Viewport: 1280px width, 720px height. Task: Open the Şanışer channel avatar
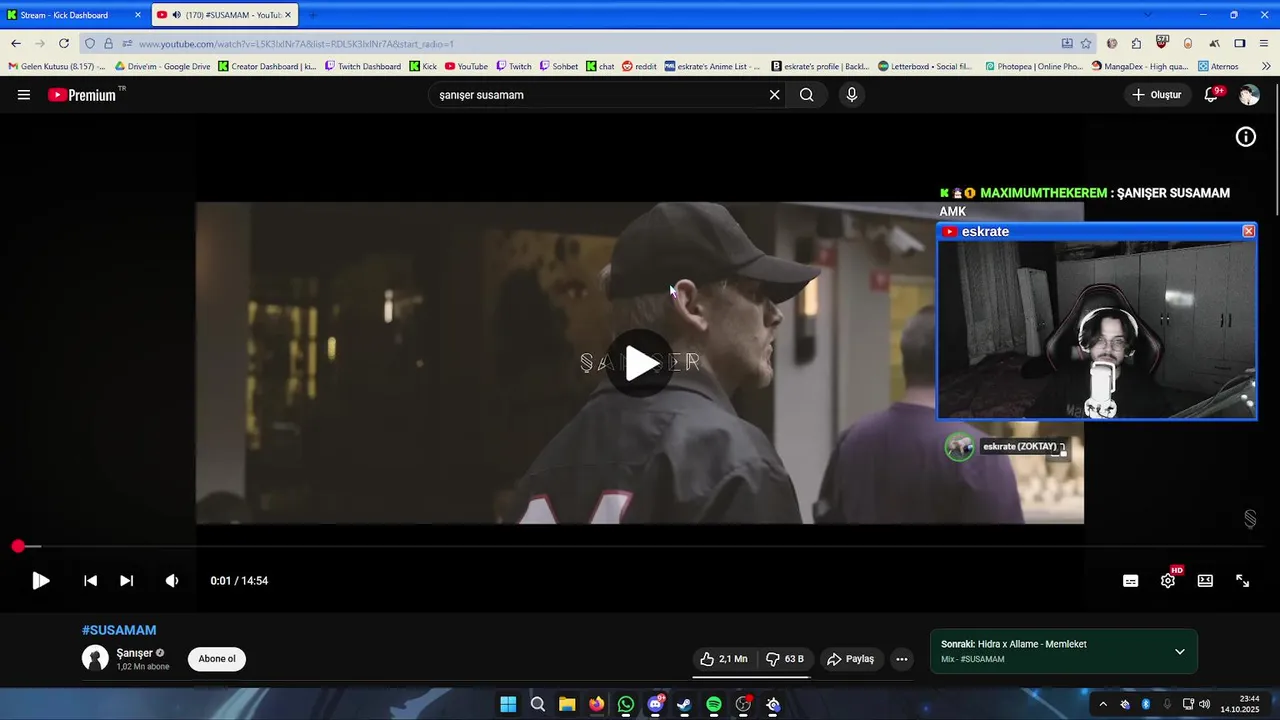pyautogui.click(x=95, y=658)
